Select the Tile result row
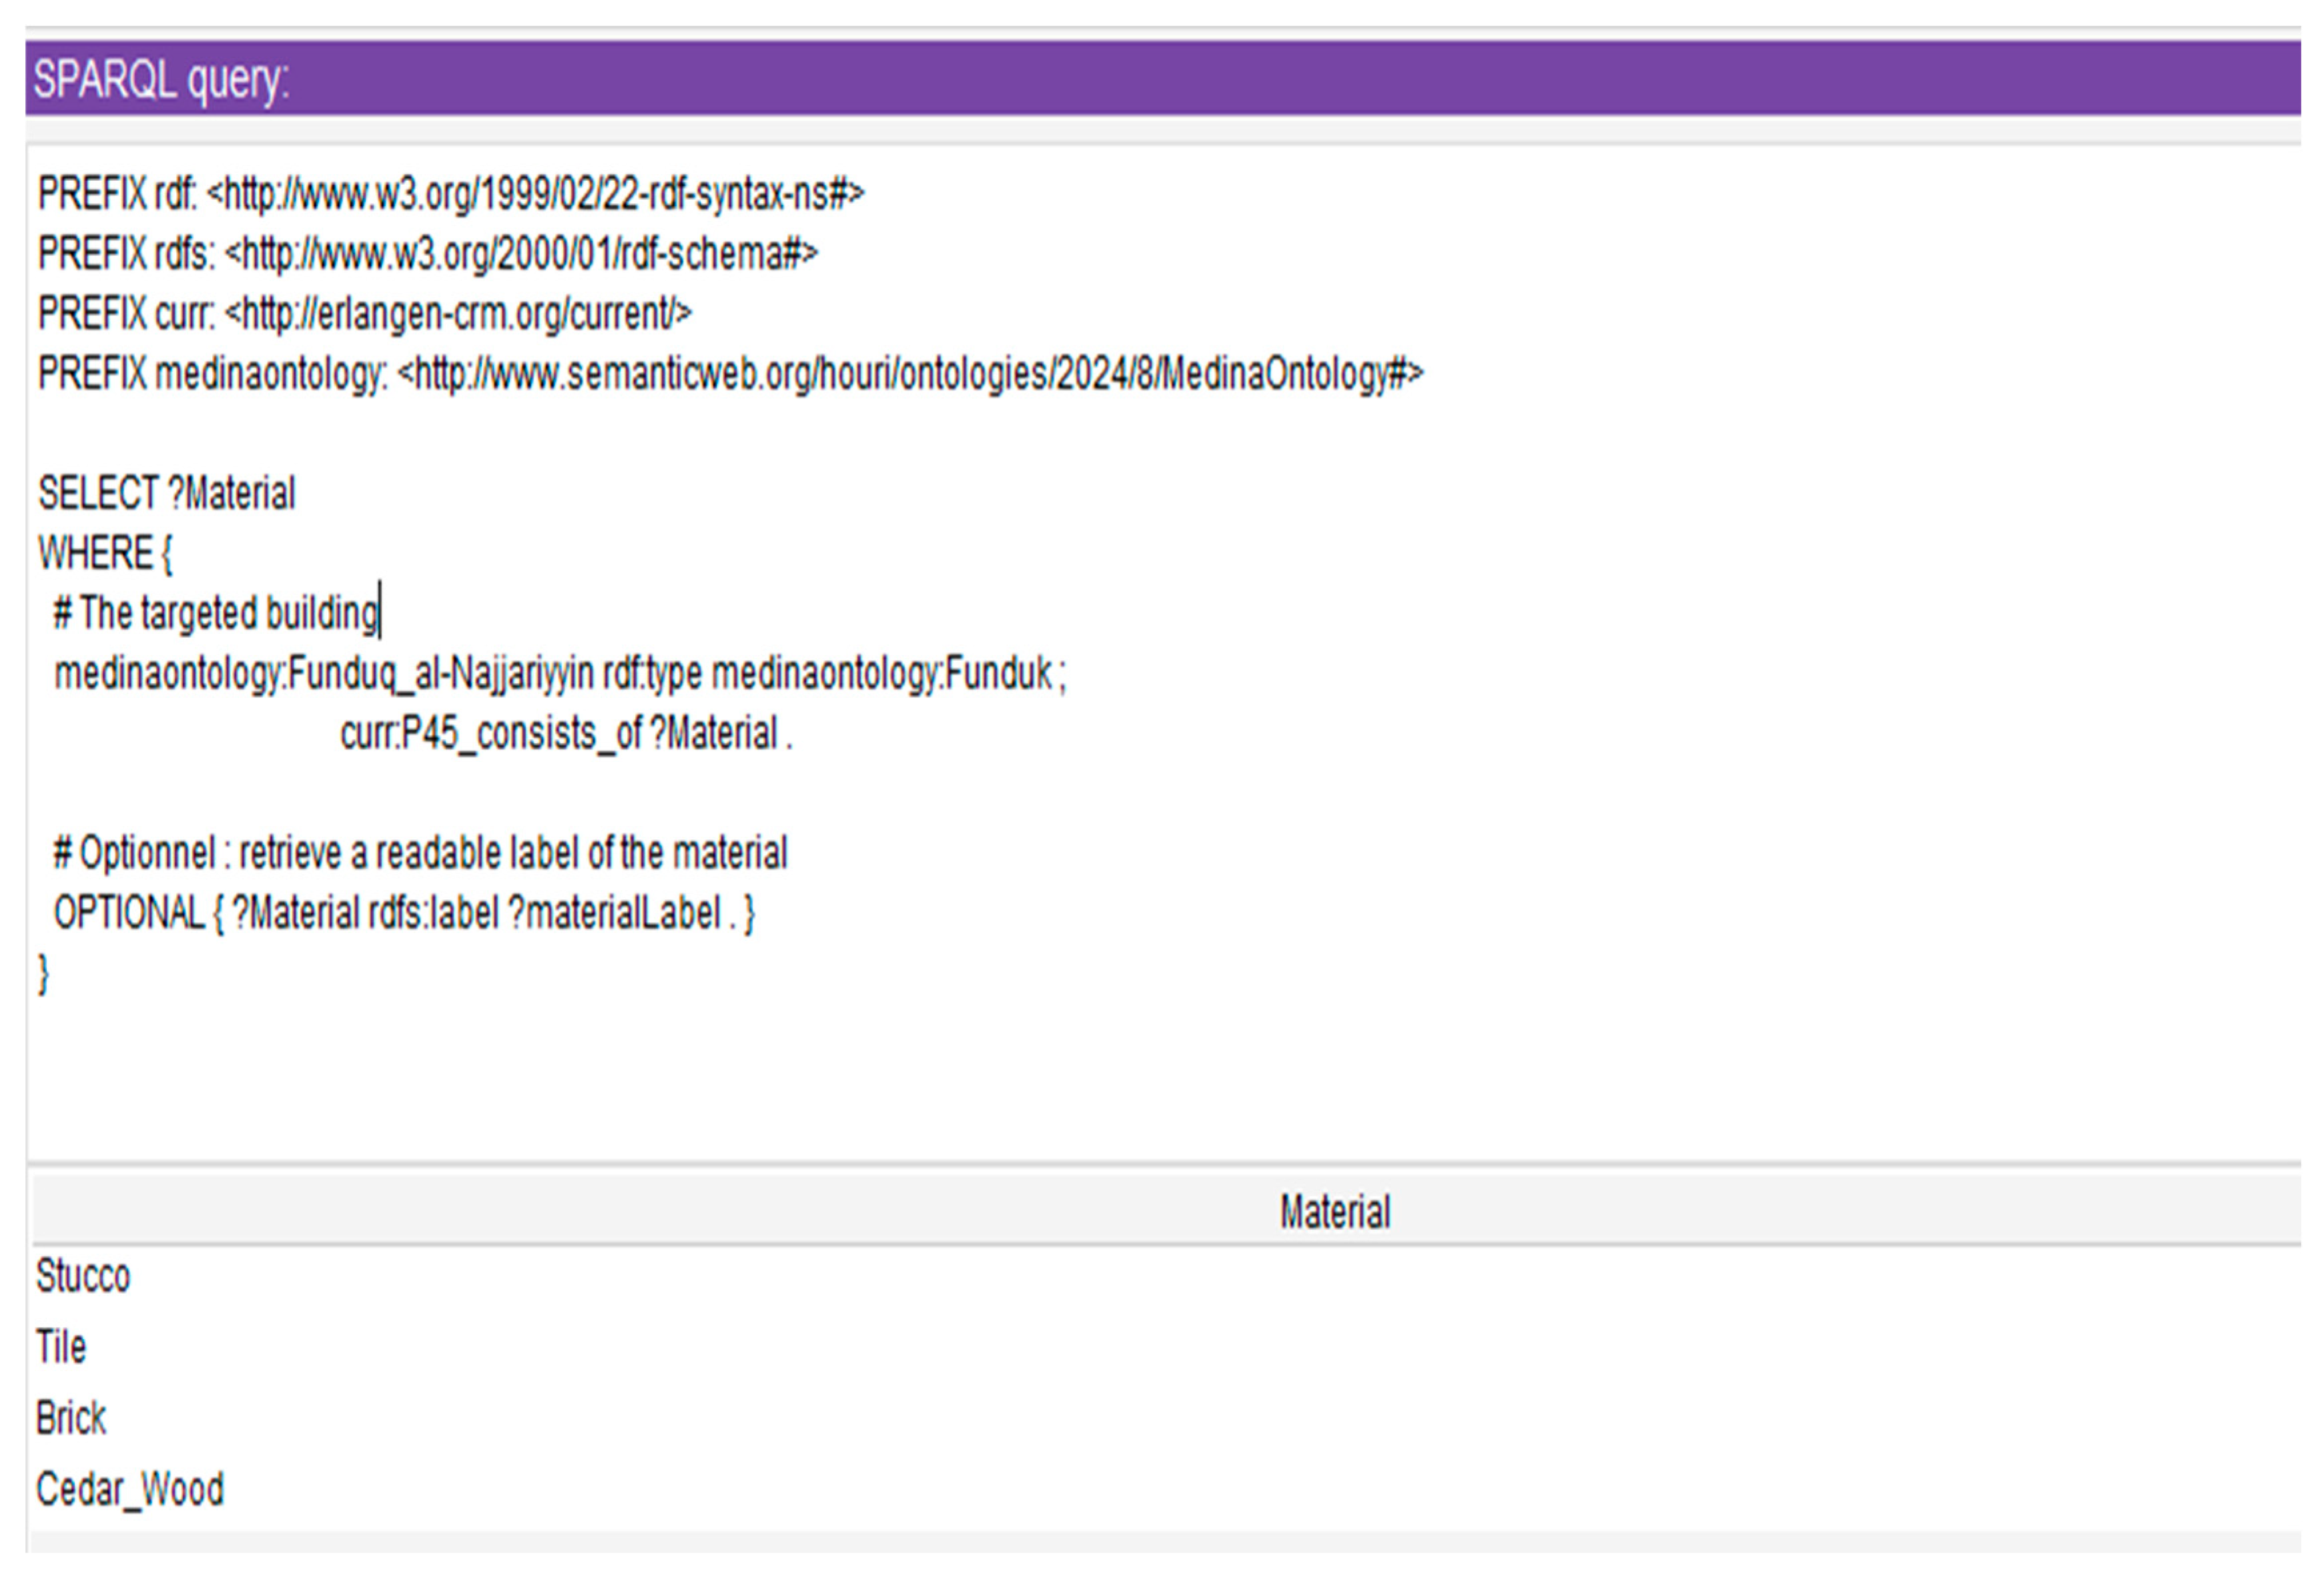 point(62,1347)
